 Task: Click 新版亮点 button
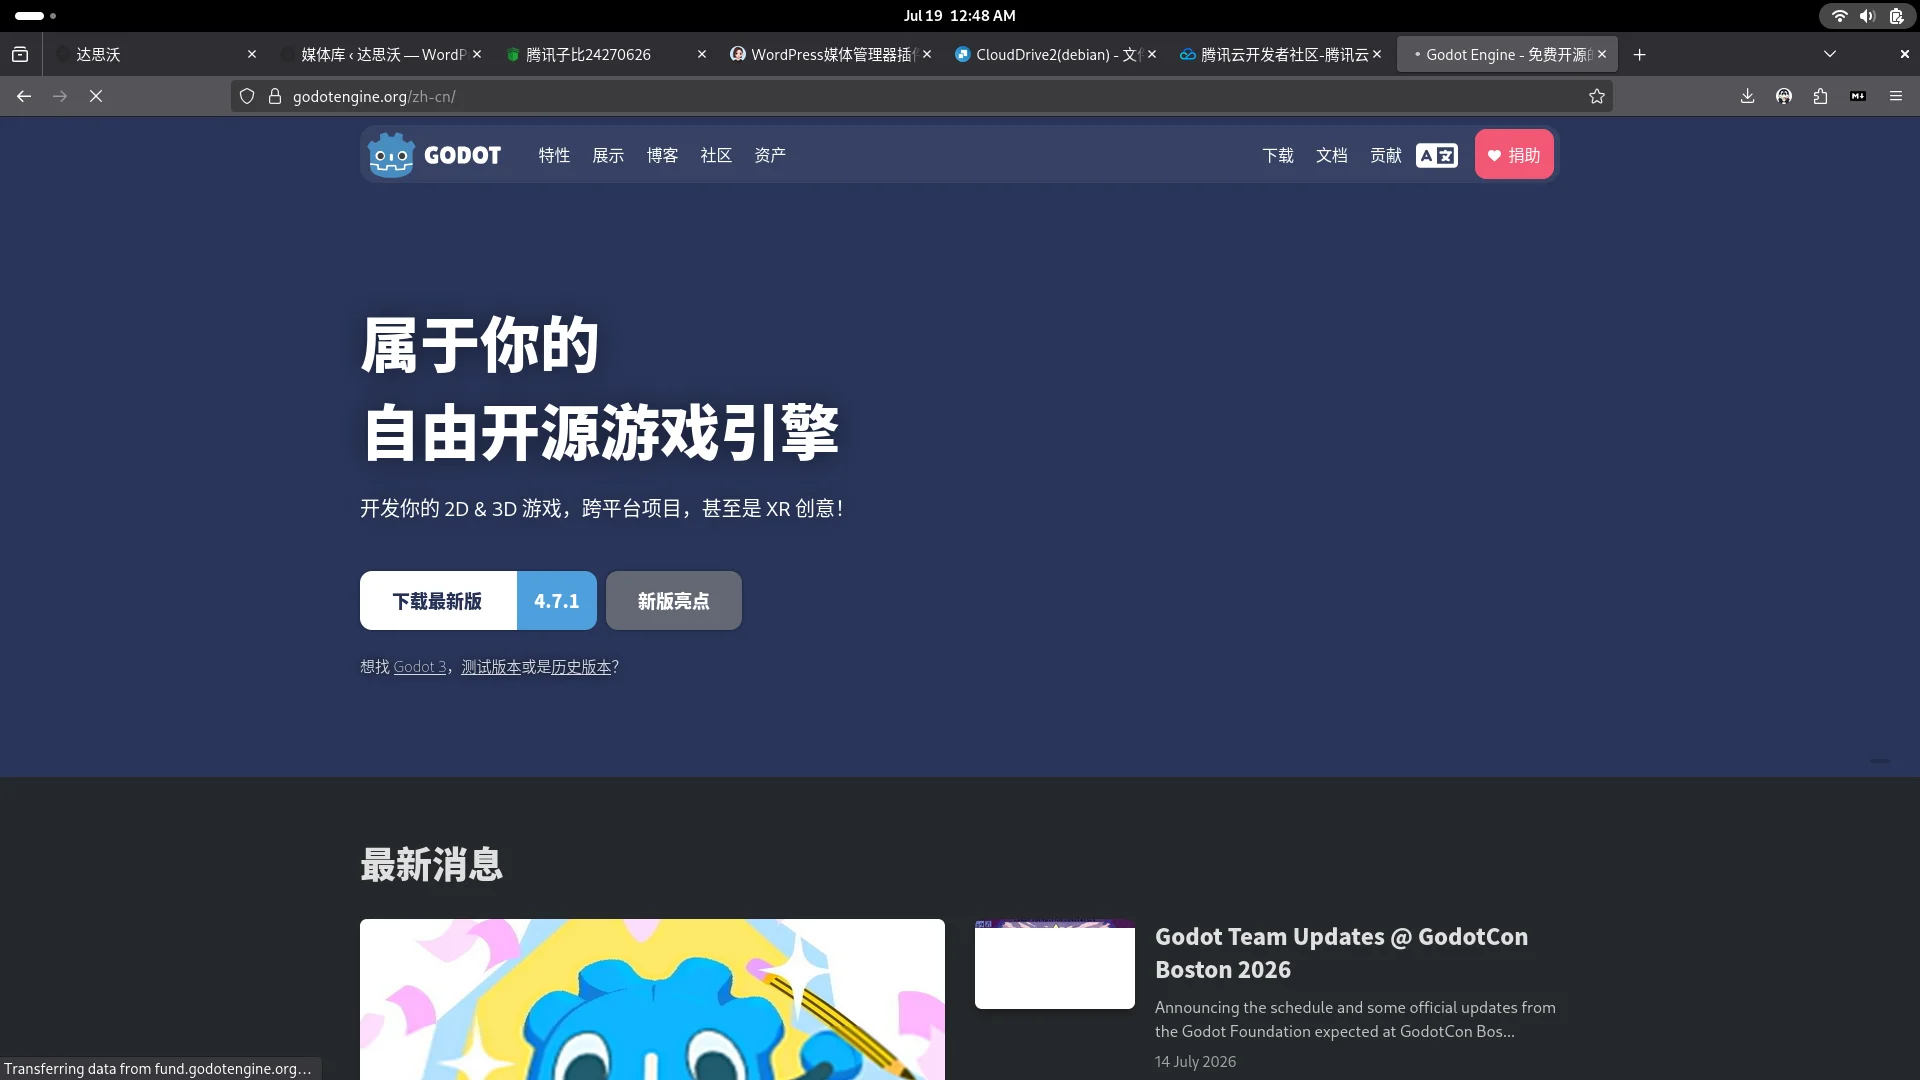674,601
